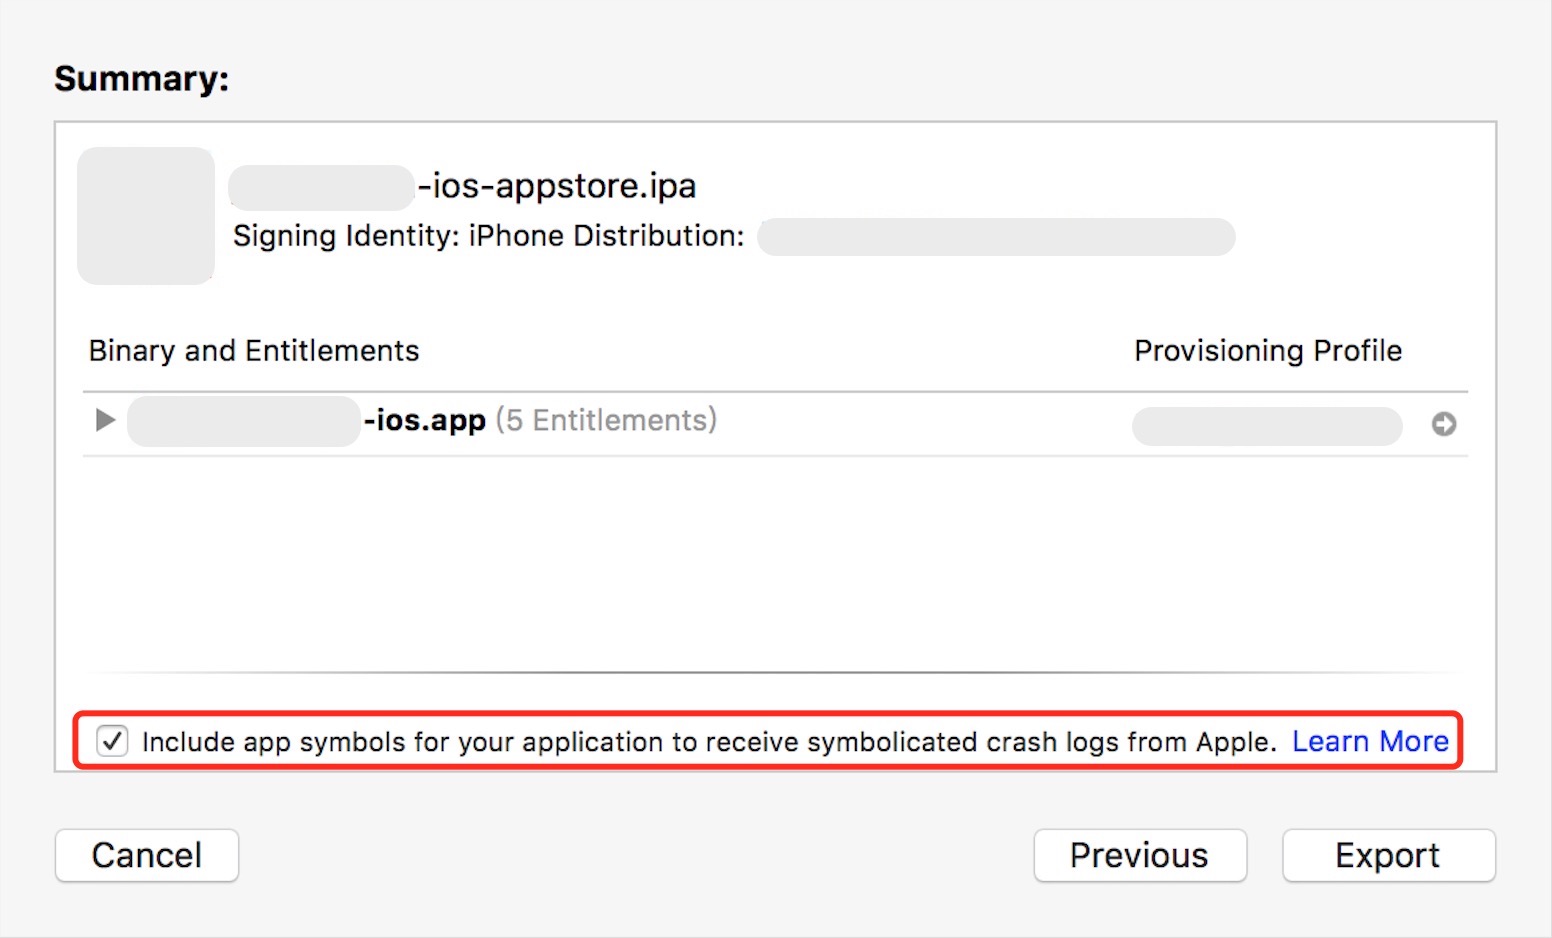Screen dimensions: 1552x938
Task: Click the redacted signing identity value
Action: click(x=996, y=237)
